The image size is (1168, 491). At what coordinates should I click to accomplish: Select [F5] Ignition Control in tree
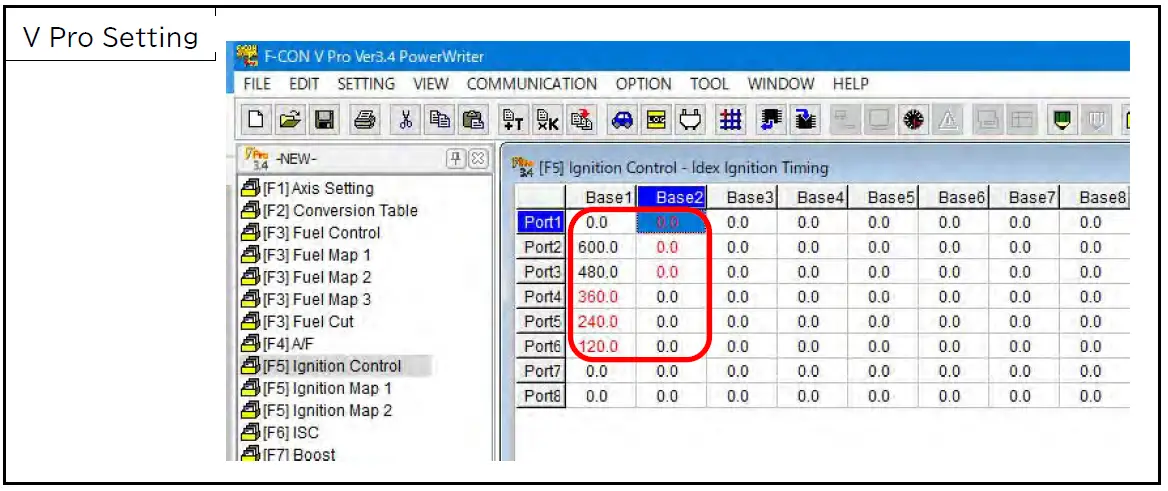[x=322, y=366]
